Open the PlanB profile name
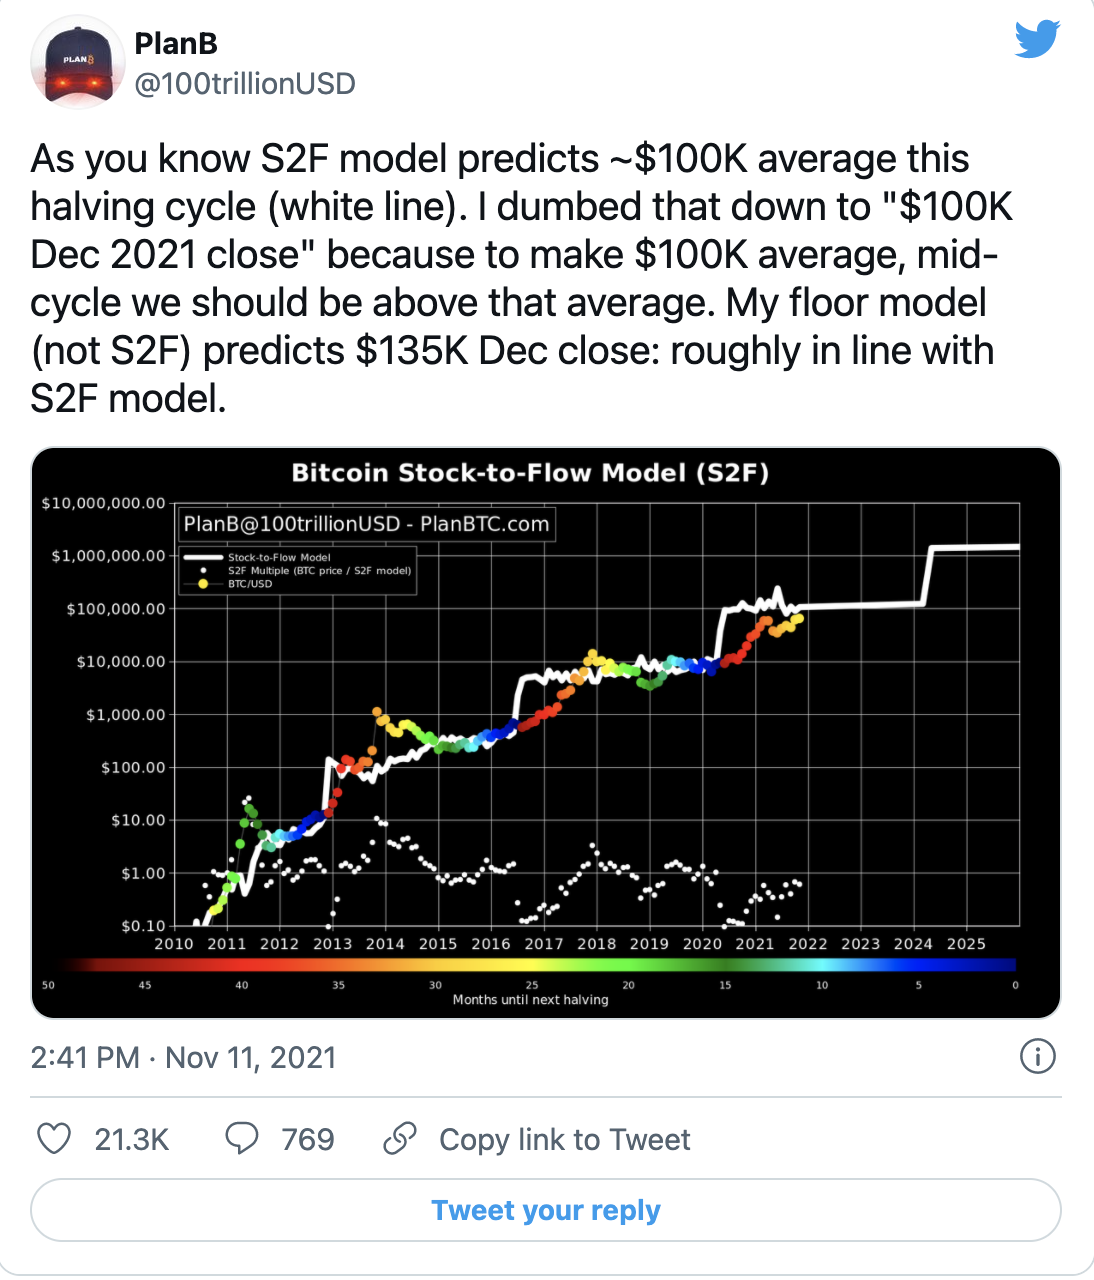The width and height of the screenshot is (1094, 1280). pos(176,43)
